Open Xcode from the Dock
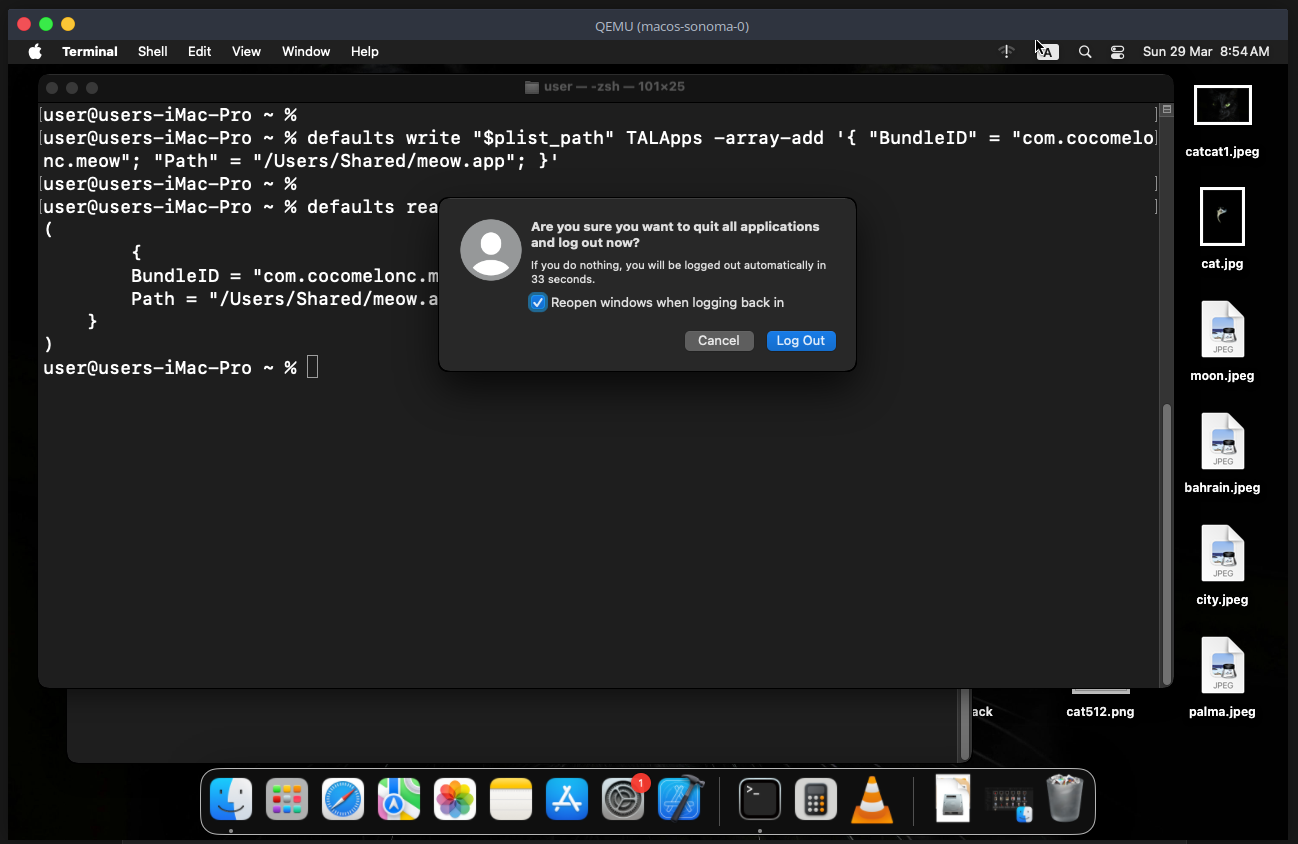Image resolution: width=1298 pixels, height=844 pixels. click(680, 800)
